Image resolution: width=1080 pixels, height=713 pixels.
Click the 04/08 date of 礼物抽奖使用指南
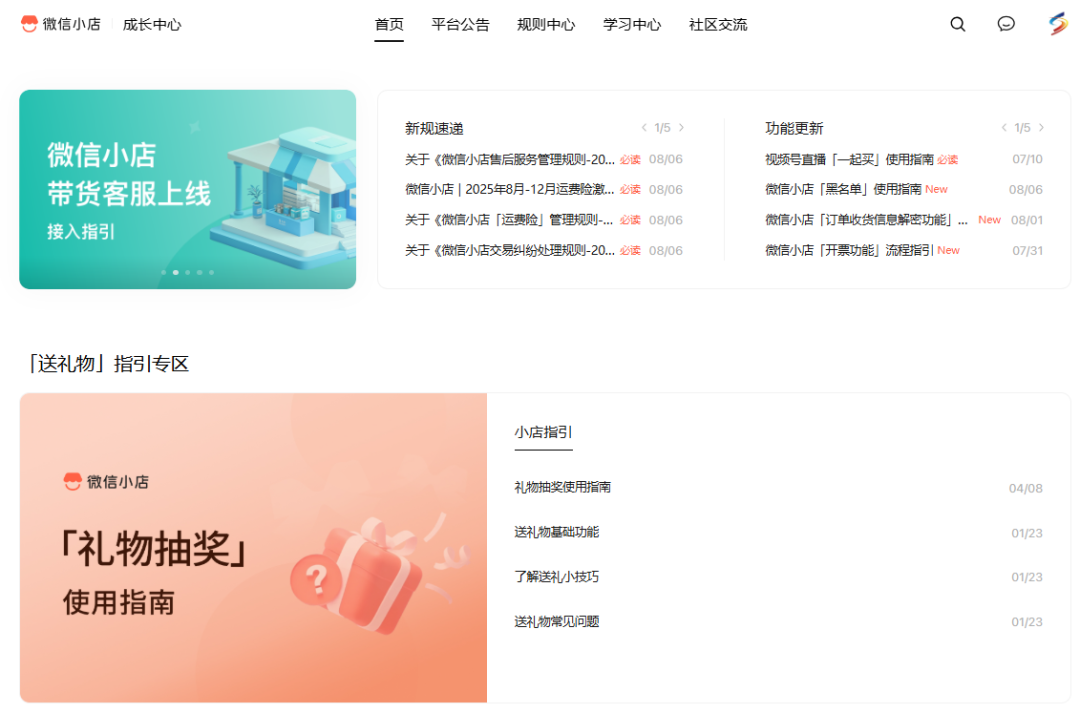click(x=1026, y=488)
